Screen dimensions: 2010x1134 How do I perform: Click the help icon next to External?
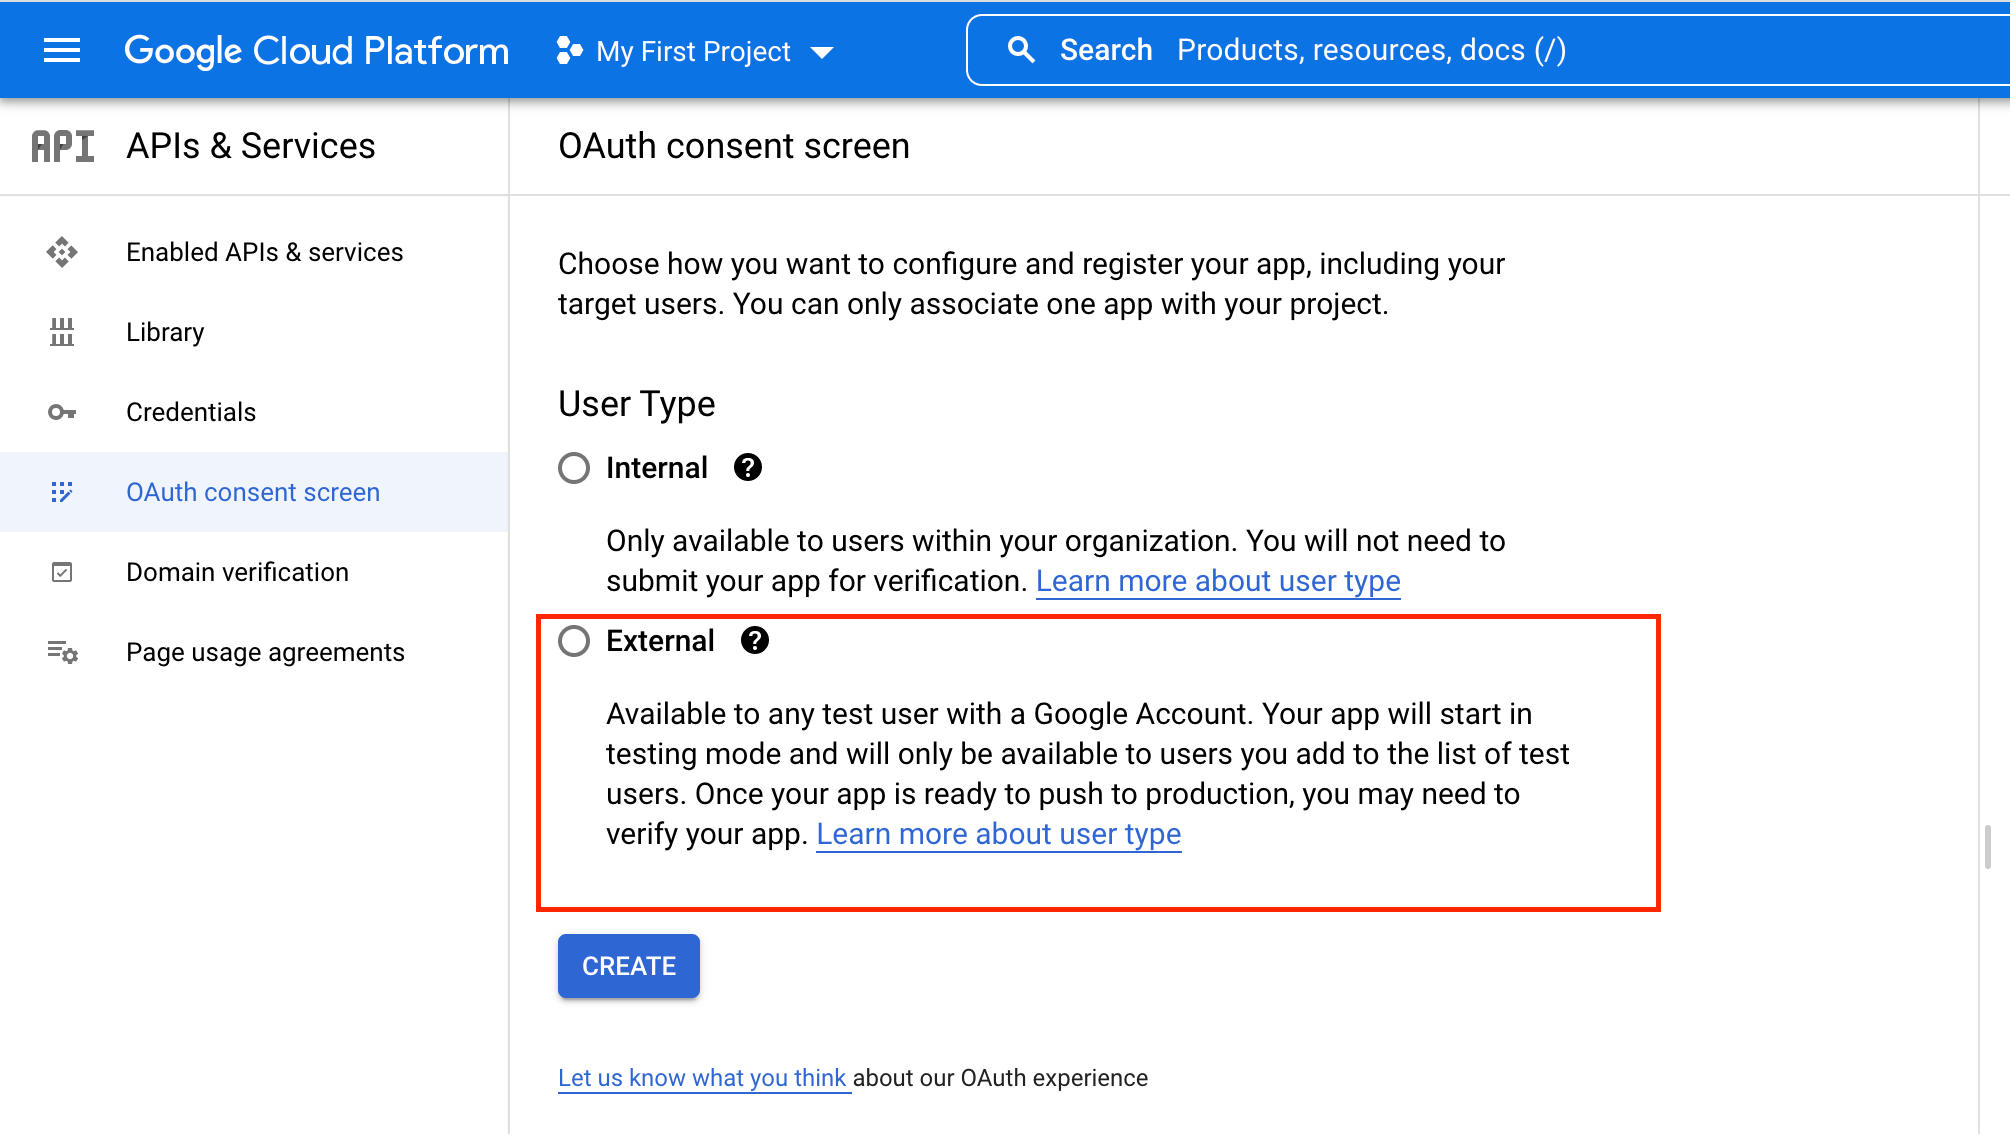[x=755, y=640]
